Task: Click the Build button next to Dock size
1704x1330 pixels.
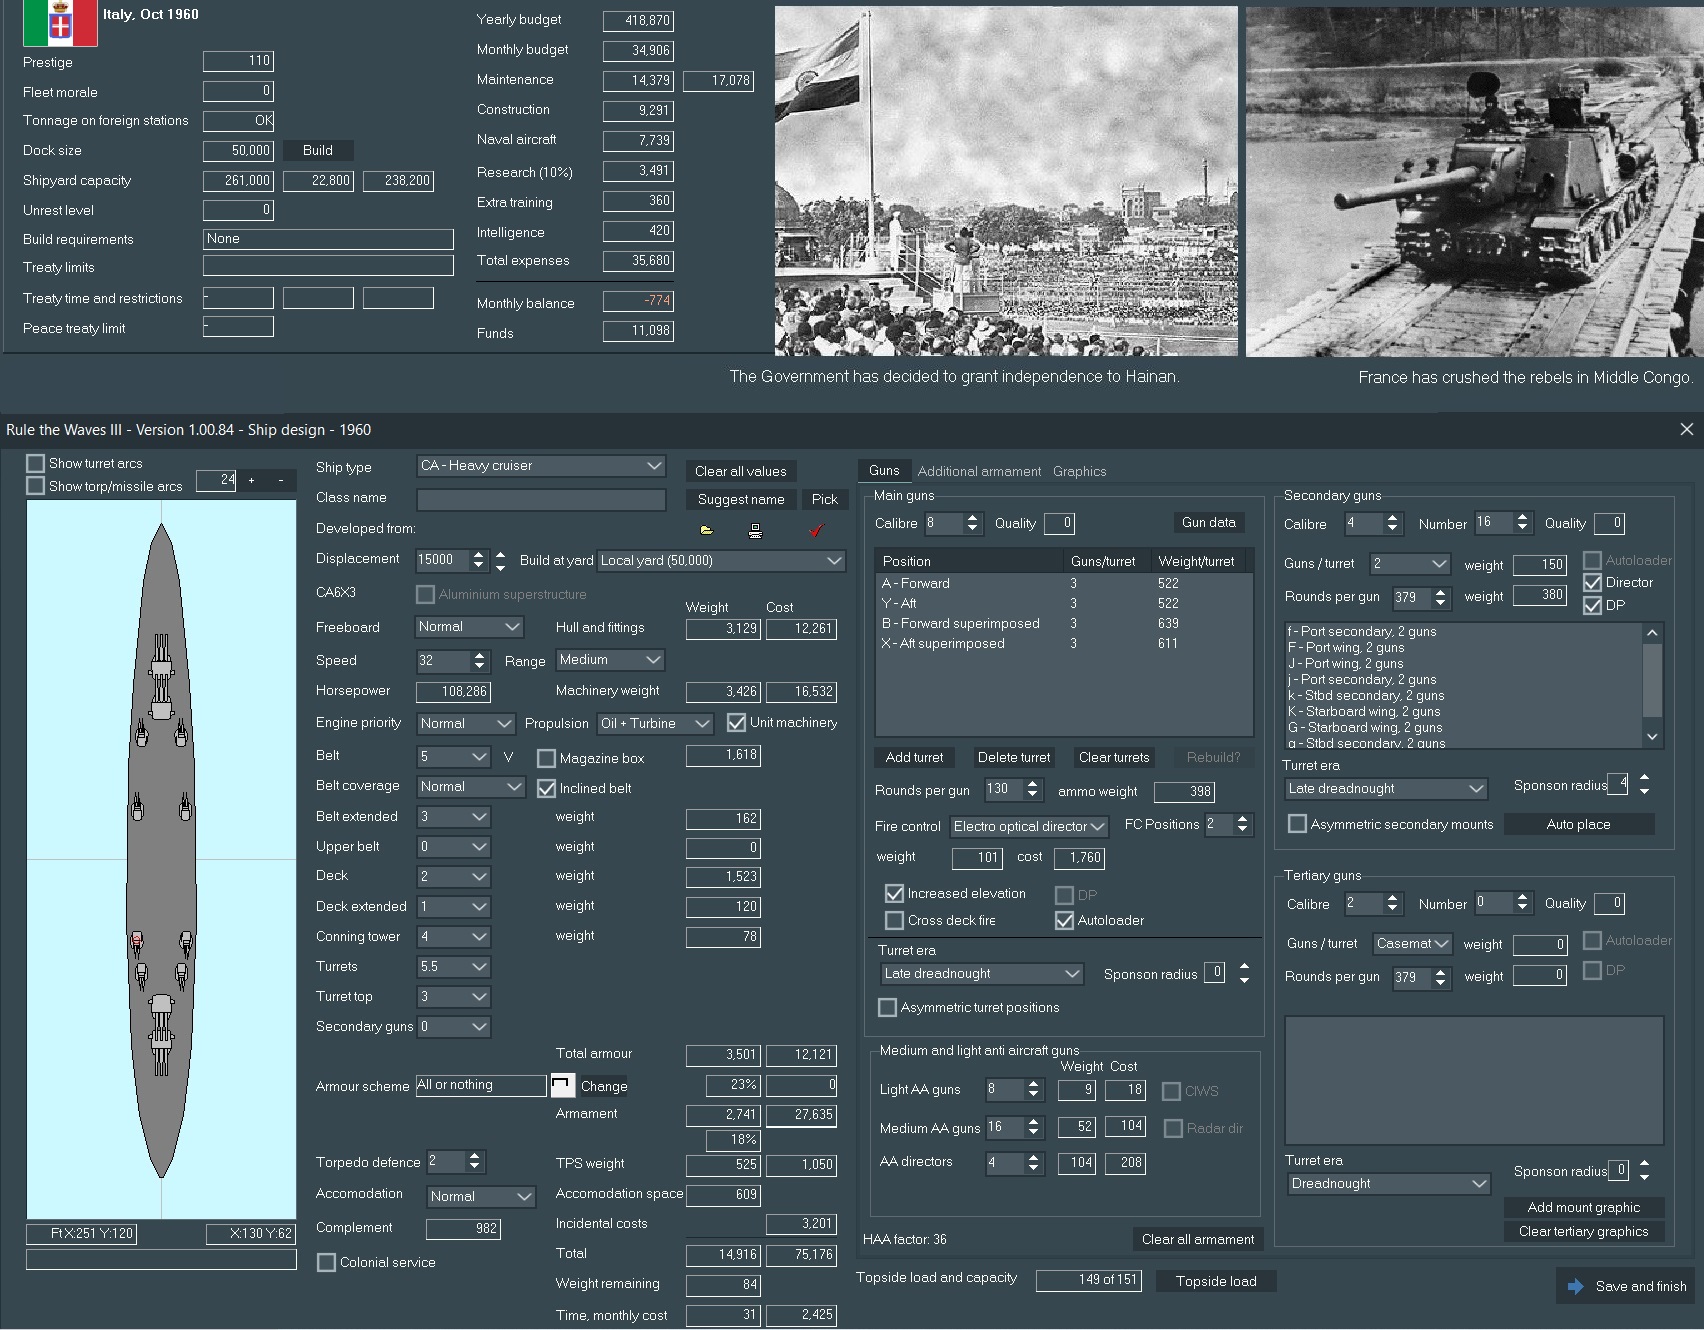Action: click(318, 150)
